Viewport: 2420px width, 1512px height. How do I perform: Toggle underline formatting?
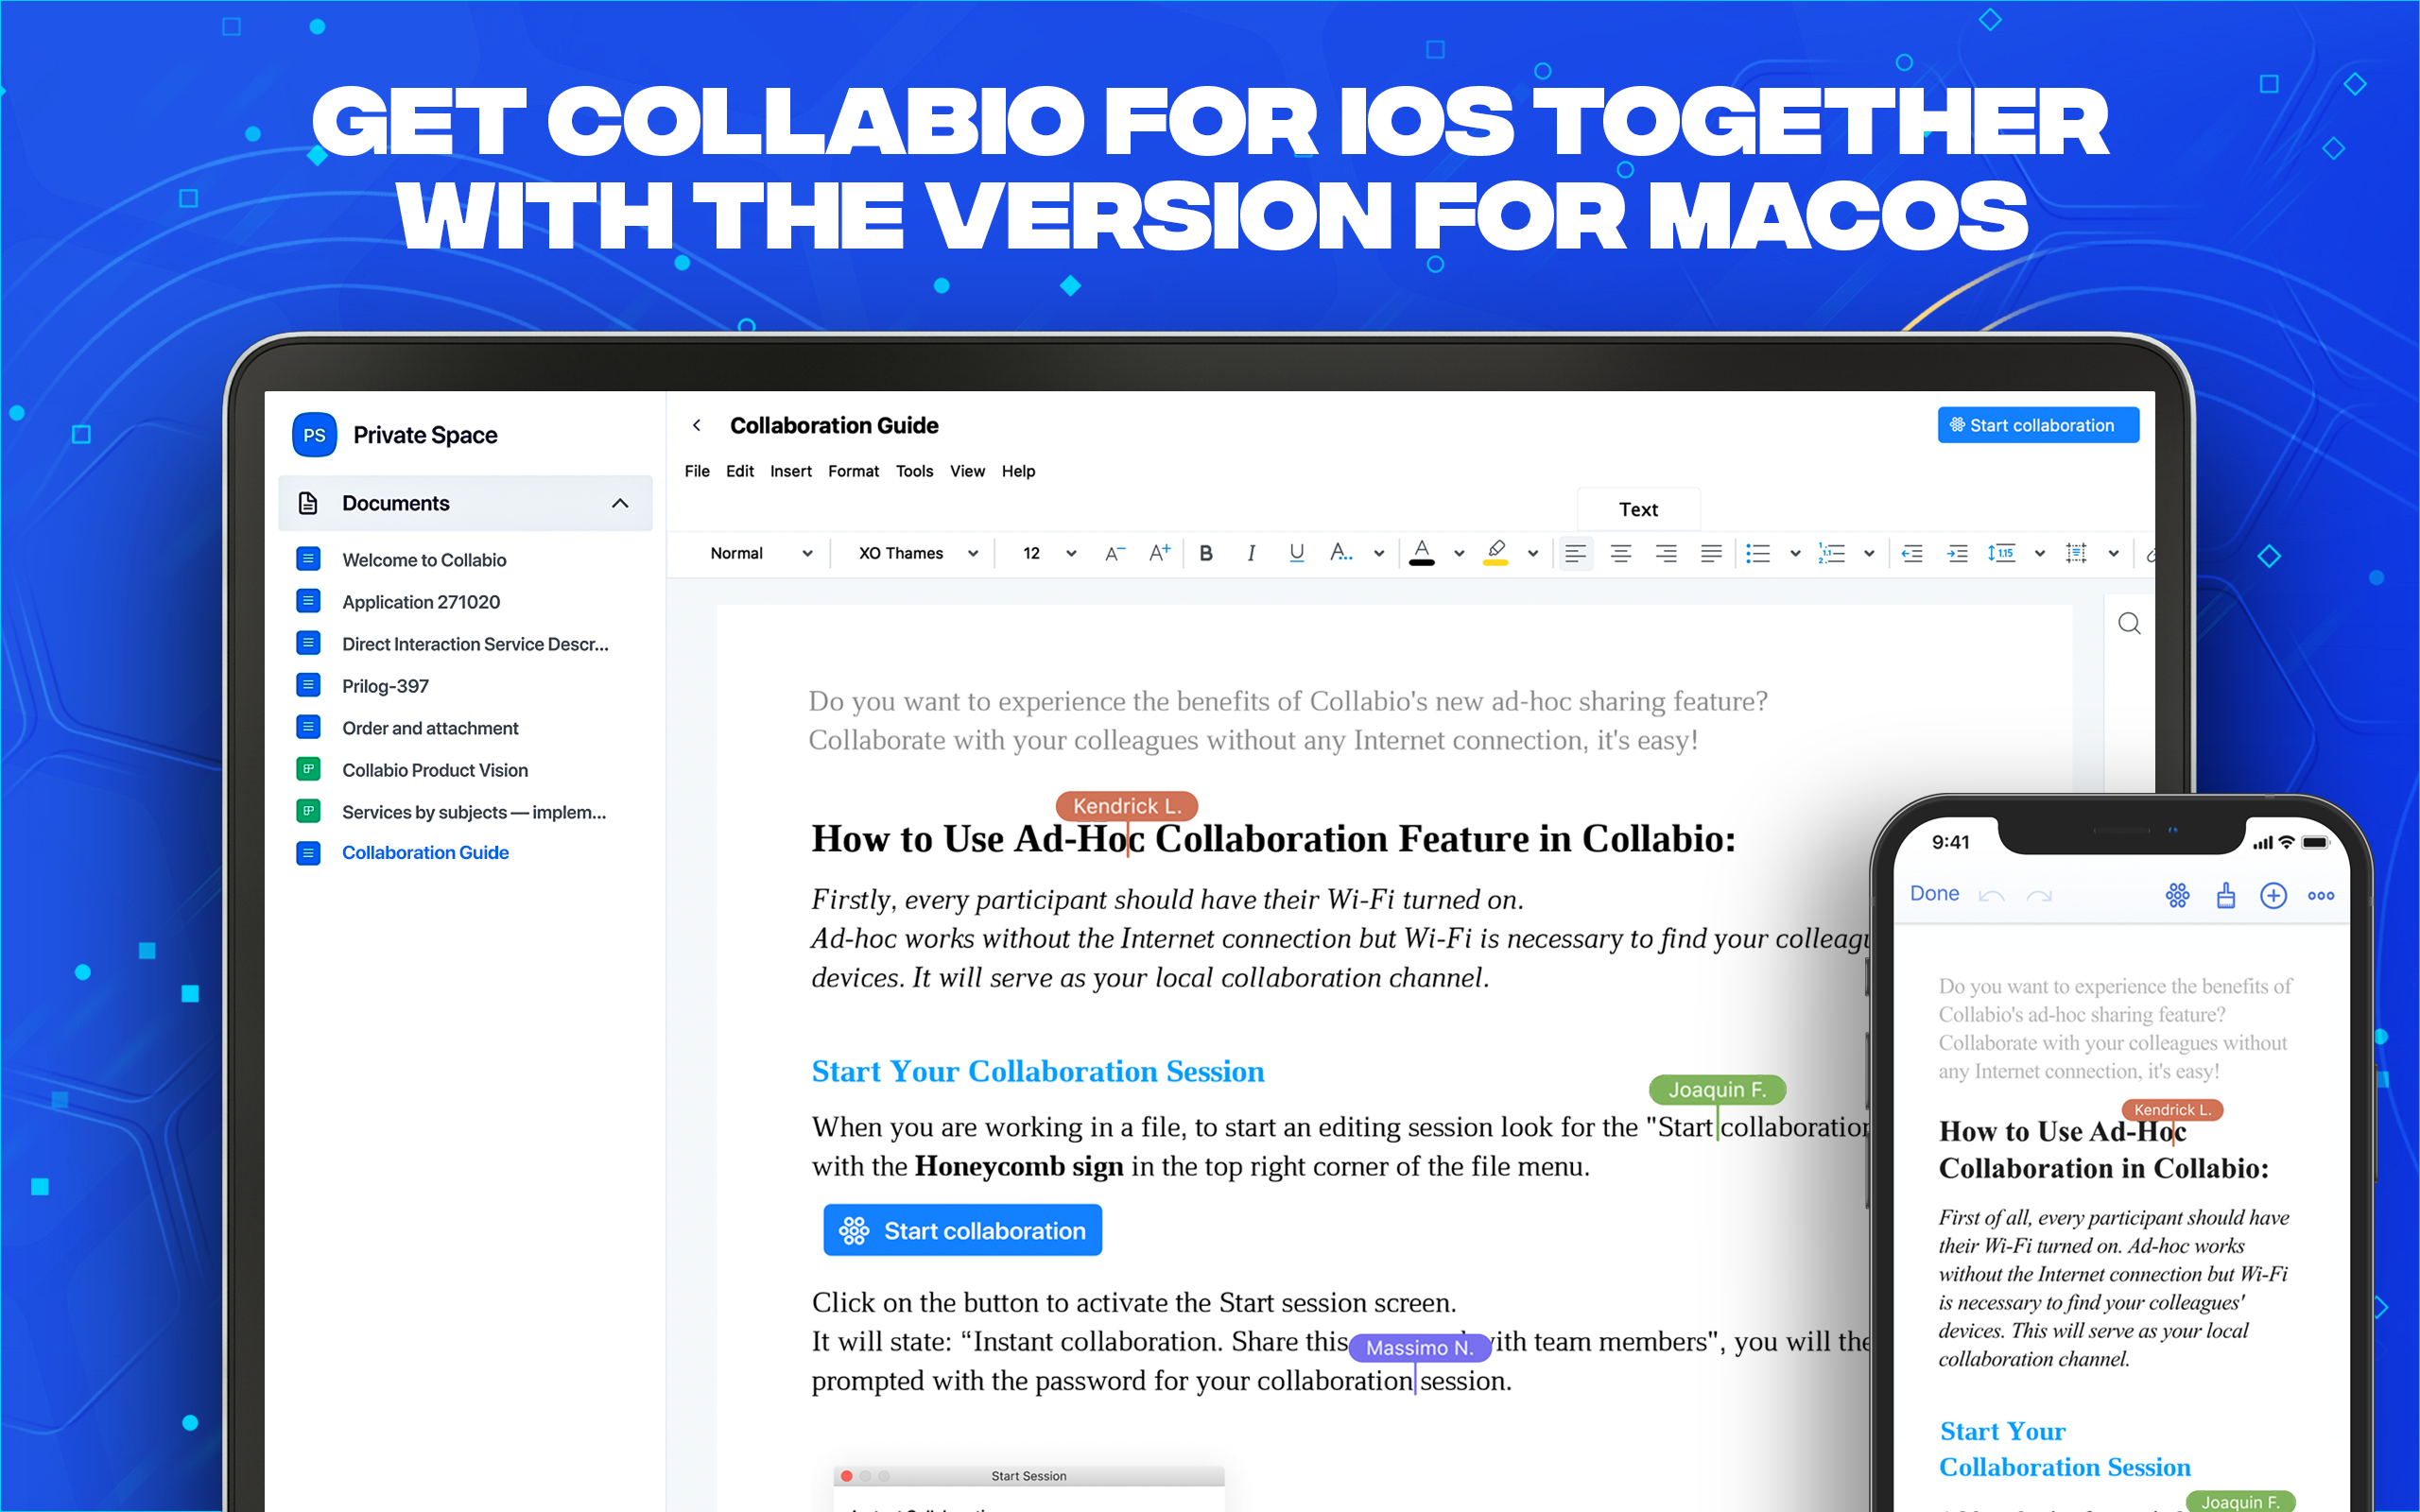(1296, 553)
